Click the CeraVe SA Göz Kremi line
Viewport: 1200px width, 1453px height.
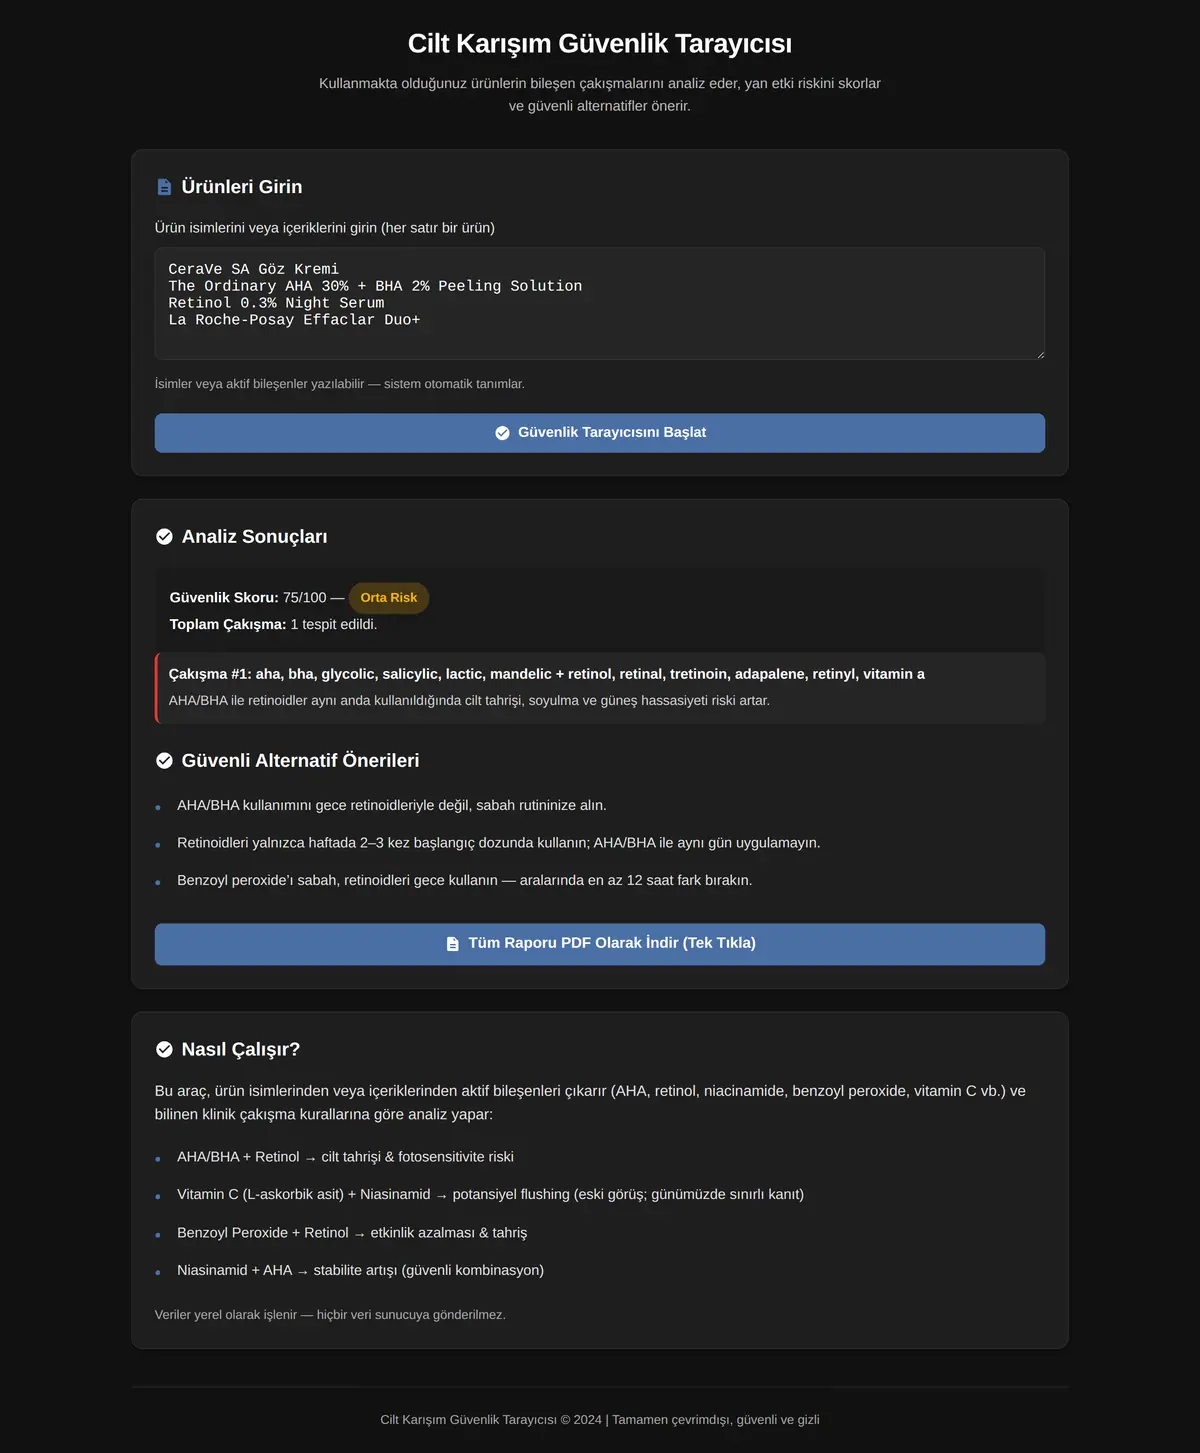[x=254, y=269]
